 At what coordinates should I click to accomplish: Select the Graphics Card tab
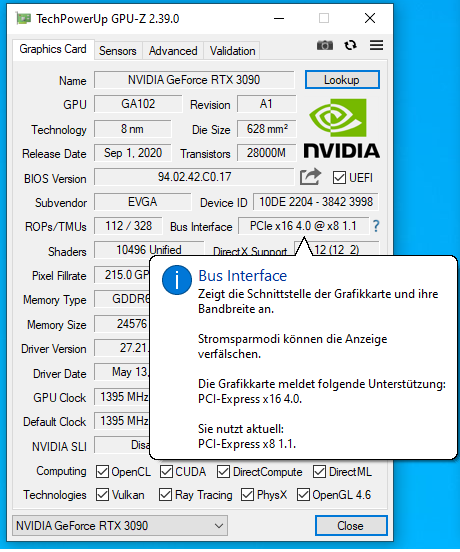53,49
